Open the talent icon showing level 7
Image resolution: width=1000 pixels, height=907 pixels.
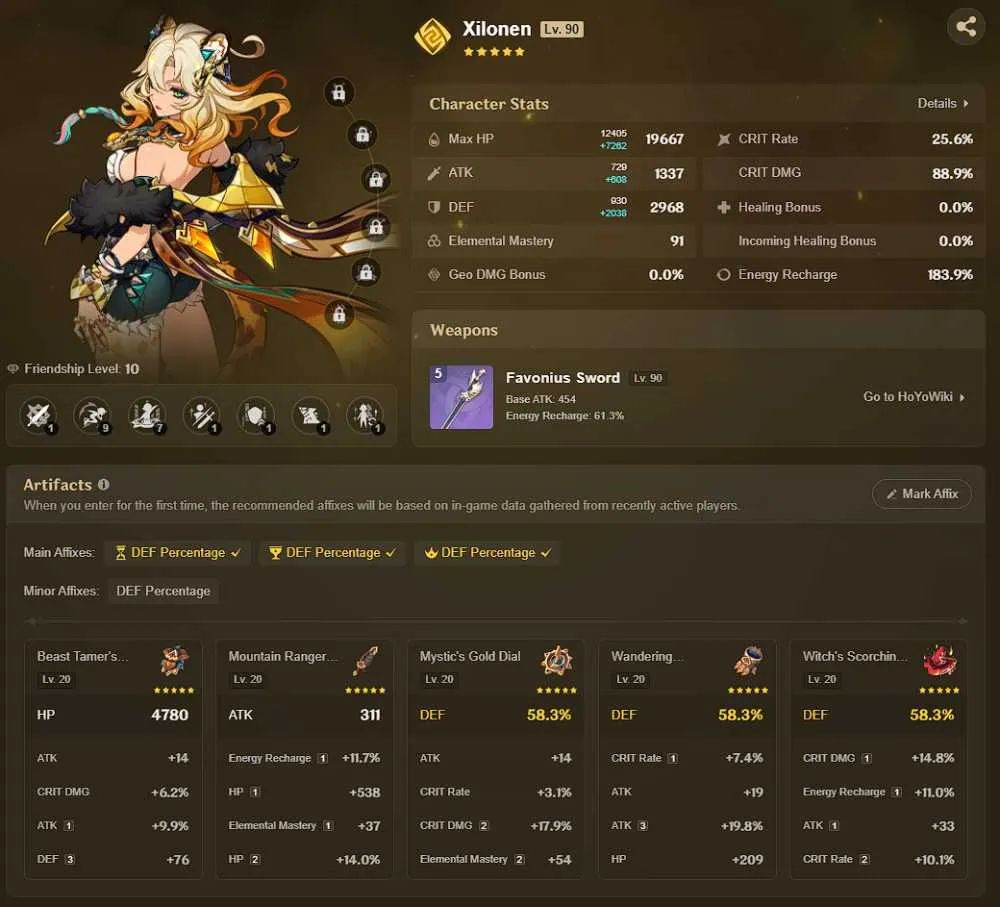click(147, 416)
